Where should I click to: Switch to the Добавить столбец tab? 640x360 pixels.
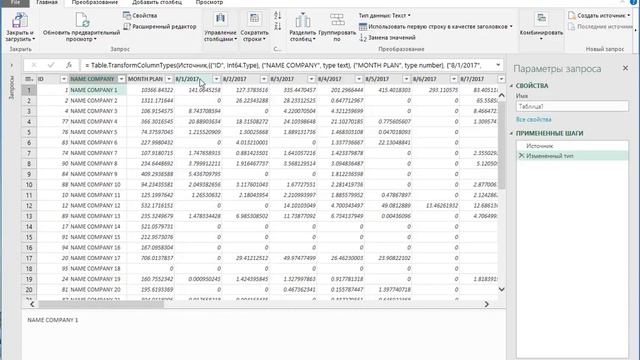click(x=157, y=2)
